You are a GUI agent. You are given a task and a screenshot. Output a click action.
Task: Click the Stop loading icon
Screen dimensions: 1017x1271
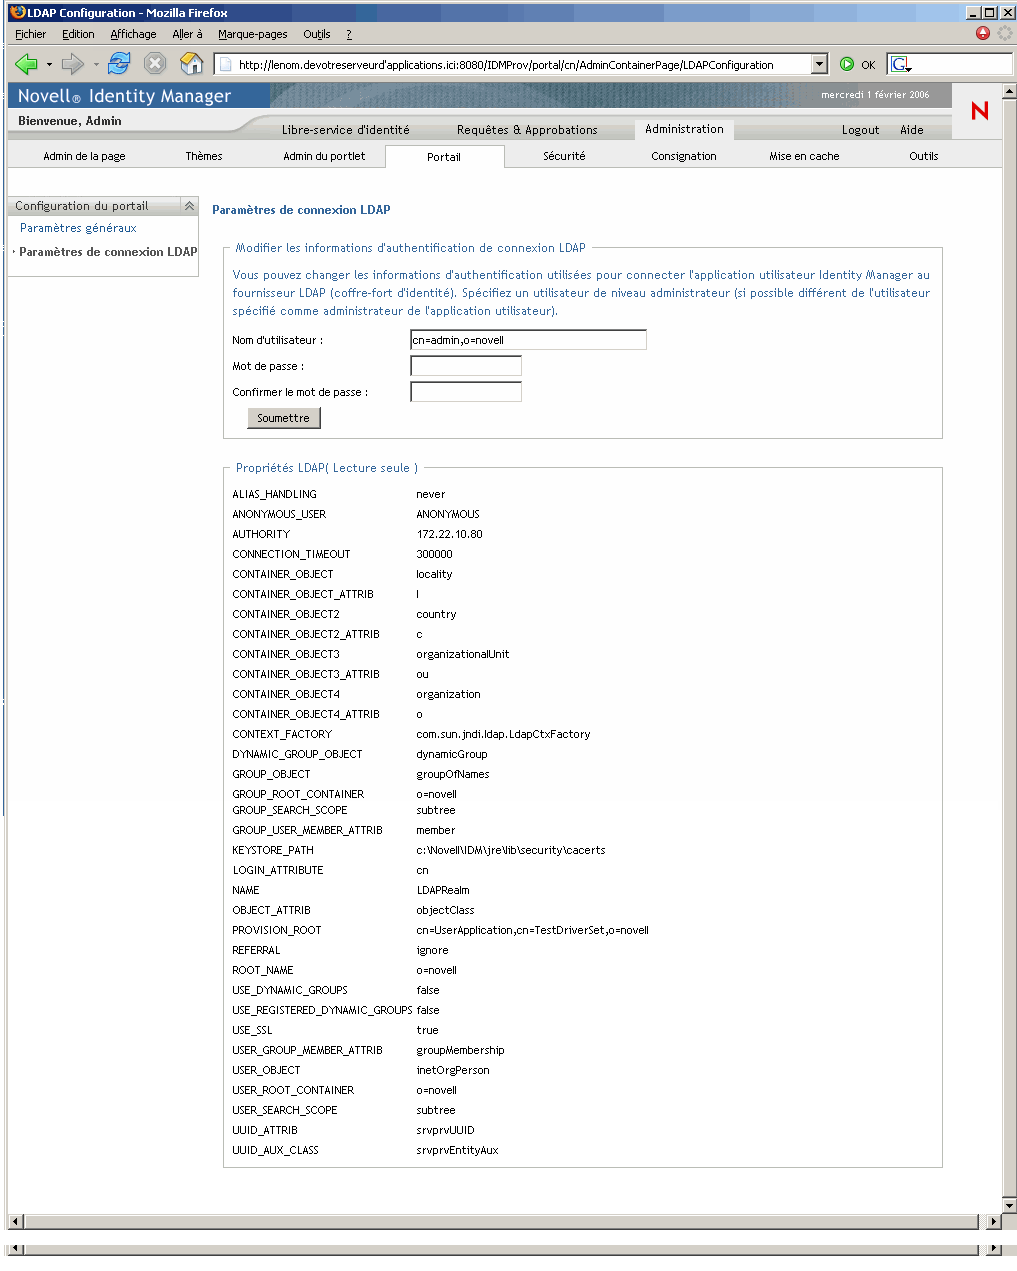(x=155, y=64)
